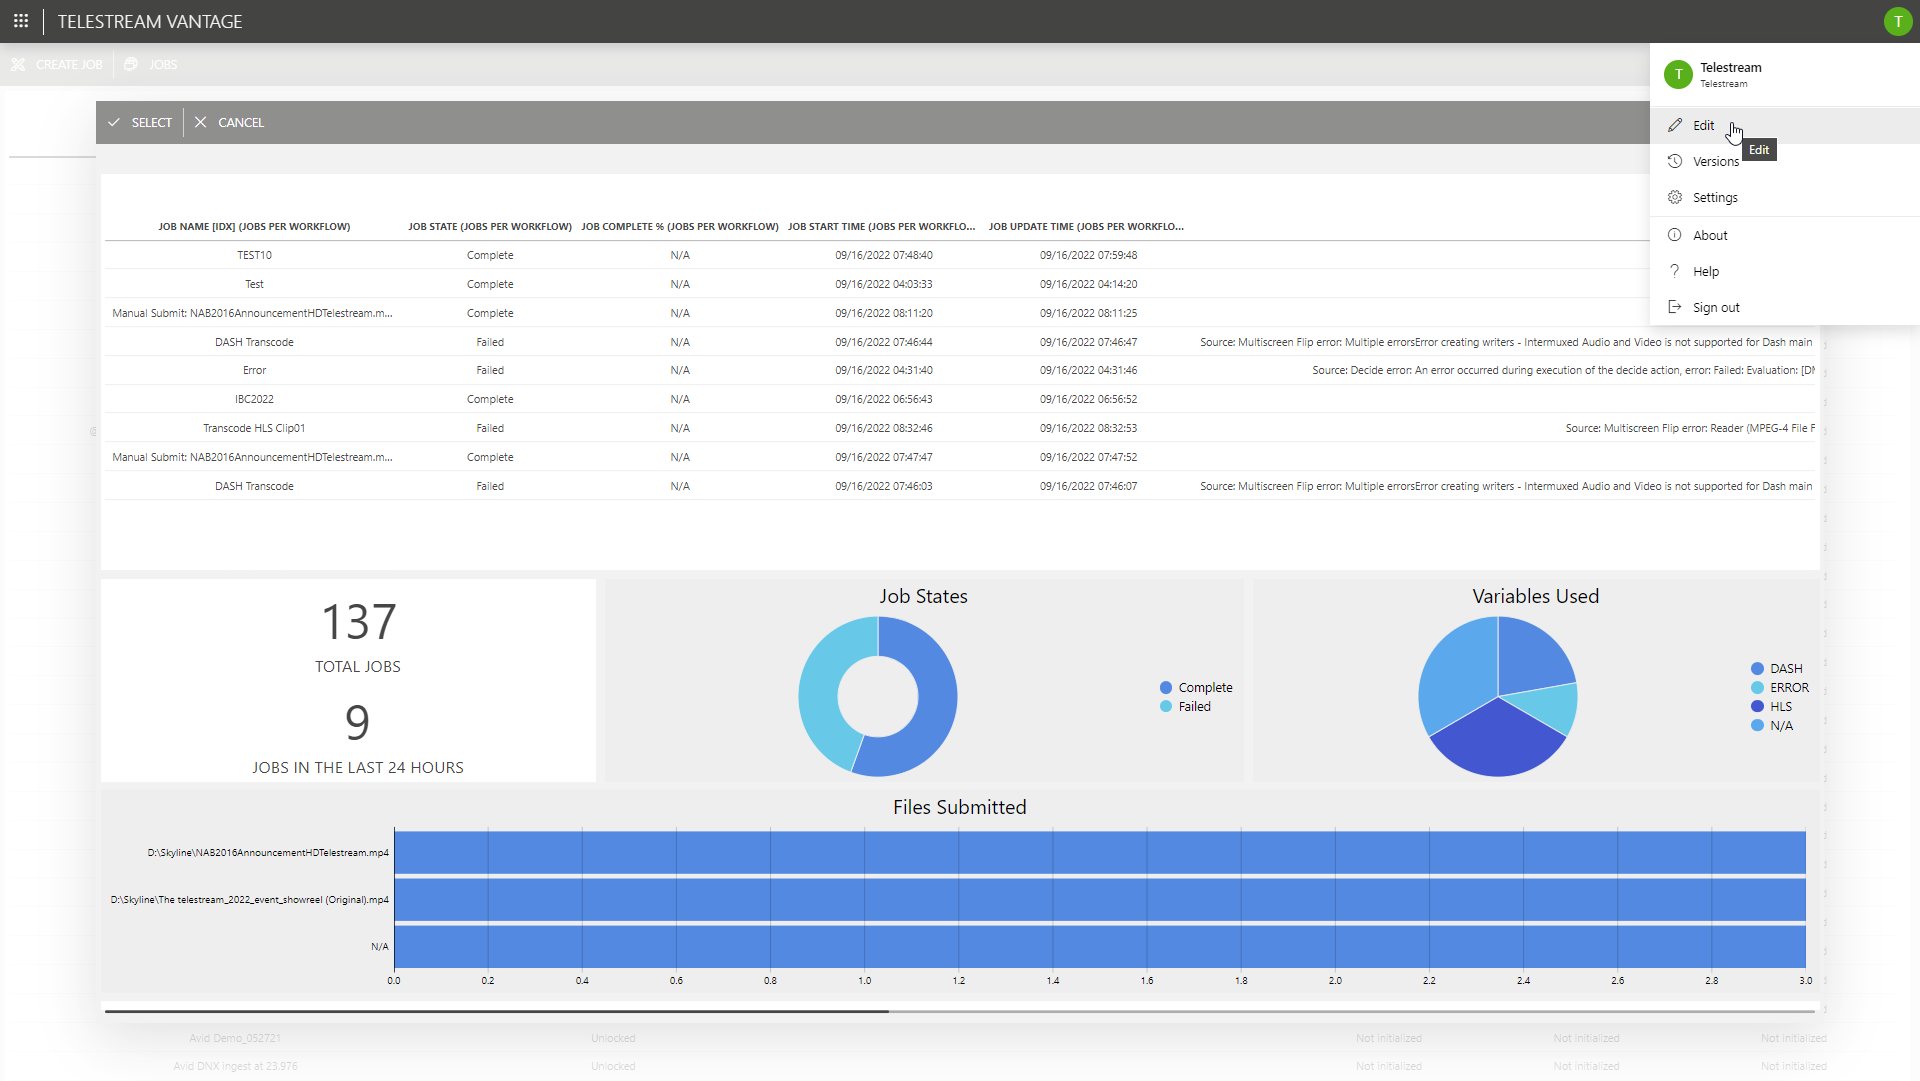Toggle the Failed legend in Job States
Image resolution: width=1920 pixels, height=1081 pixels.
pos(1185,707)
